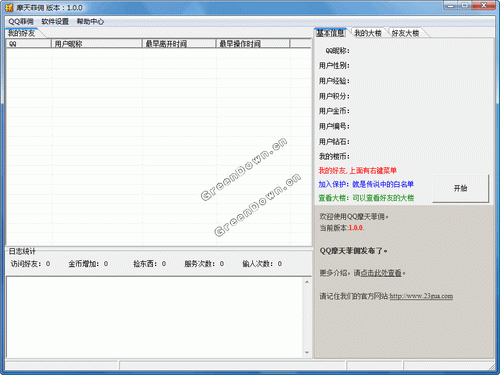Open the www.23gua.com website link
The image size is (500, 375).
[421, 296]
